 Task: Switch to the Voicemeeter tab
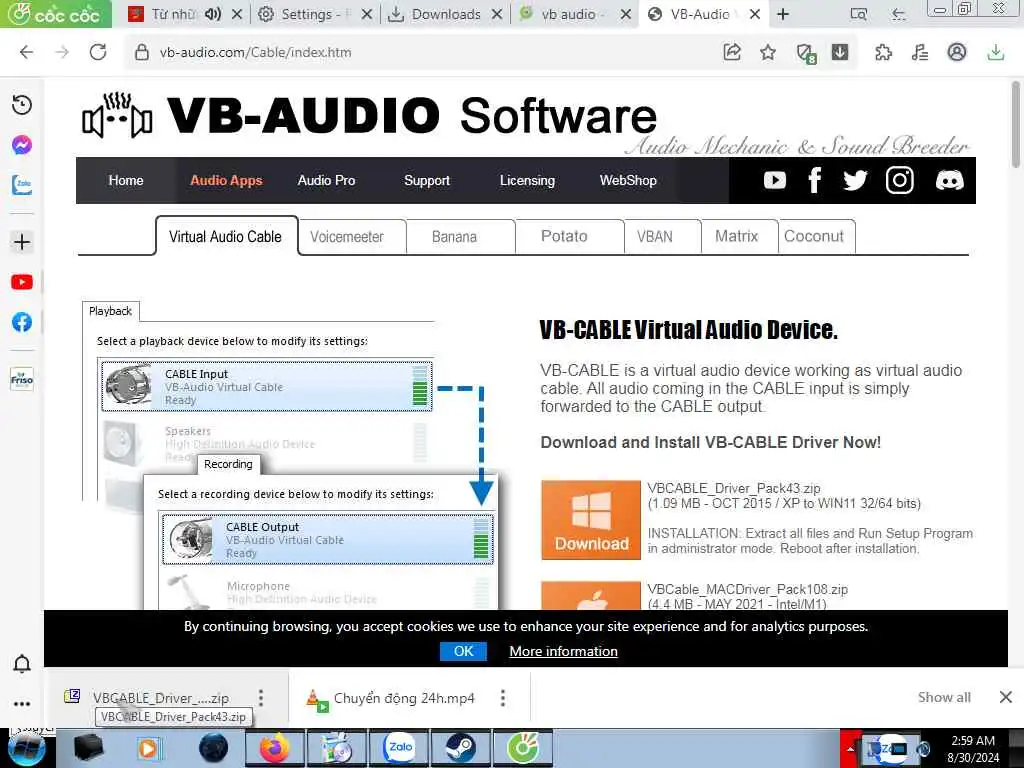[x=347, y=236]
